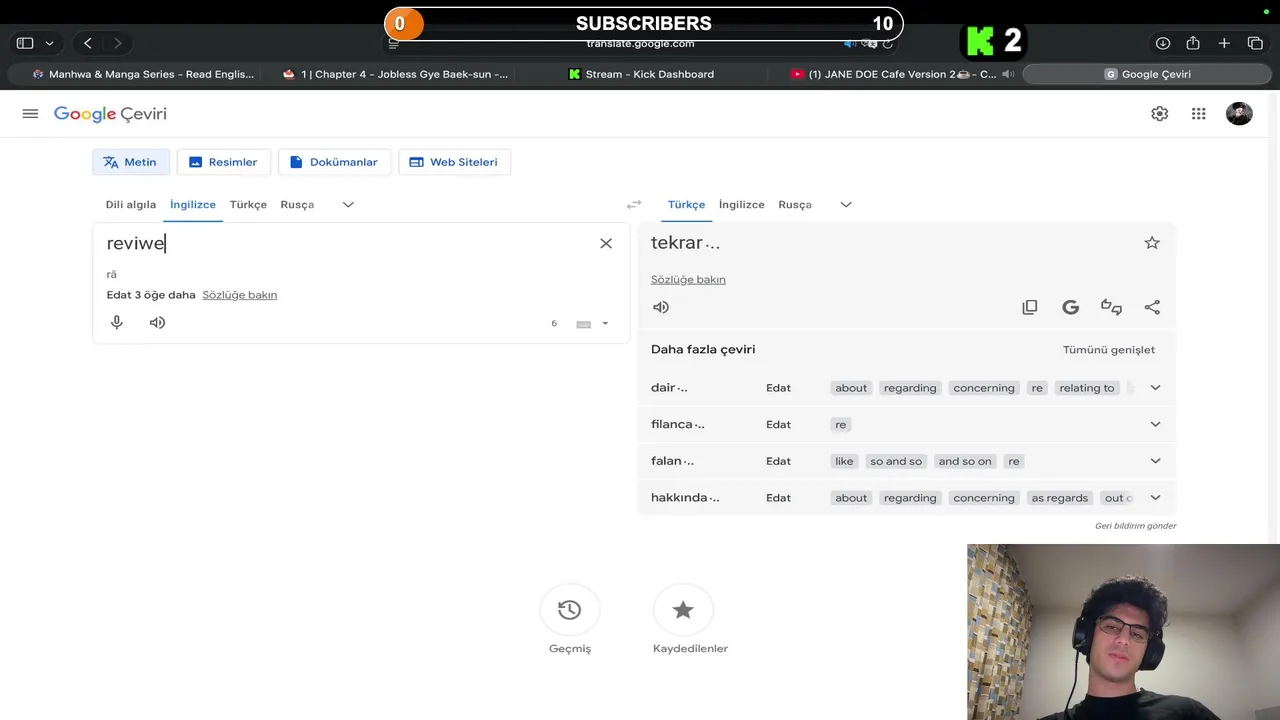Start voice input with the microphone
Screen dimensions: 1280x720
(117, 322)
